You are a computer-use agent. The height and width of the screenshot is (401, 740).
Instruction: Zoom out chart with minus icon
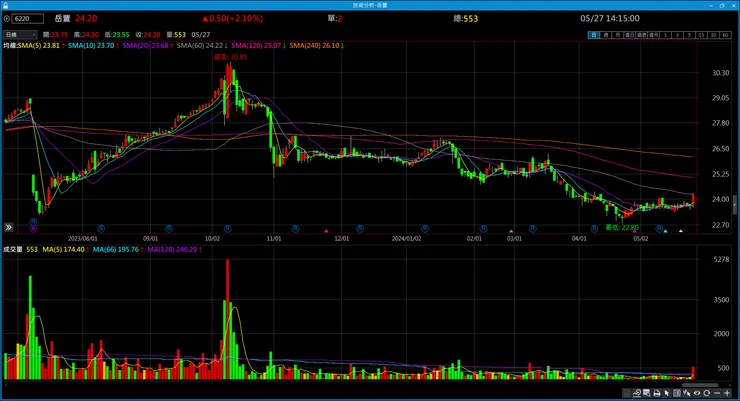coord(717,393)
